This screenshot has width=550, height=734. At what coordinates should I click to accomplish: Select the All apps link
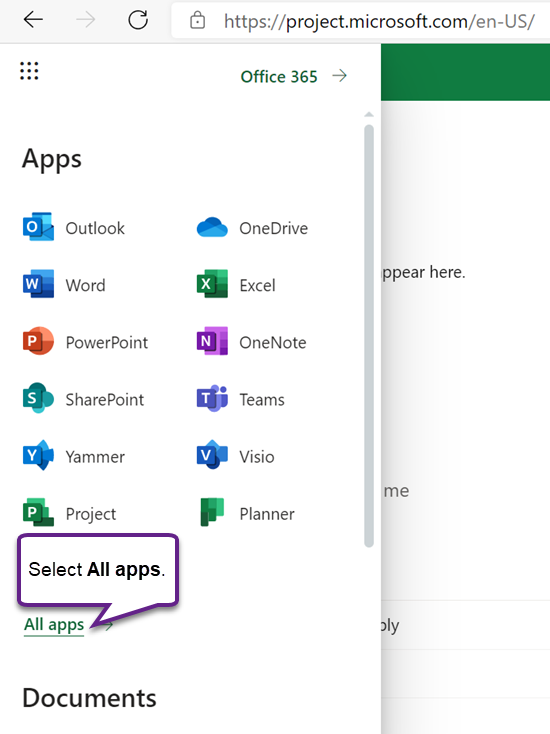click(x=54, y=625)
